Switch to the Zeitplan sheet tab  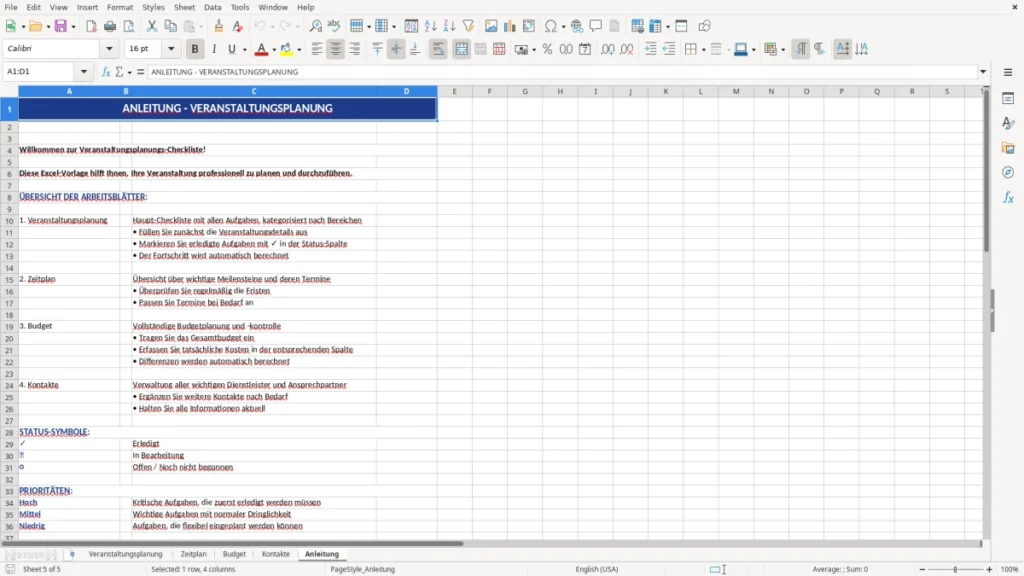[x=193, y=554]
